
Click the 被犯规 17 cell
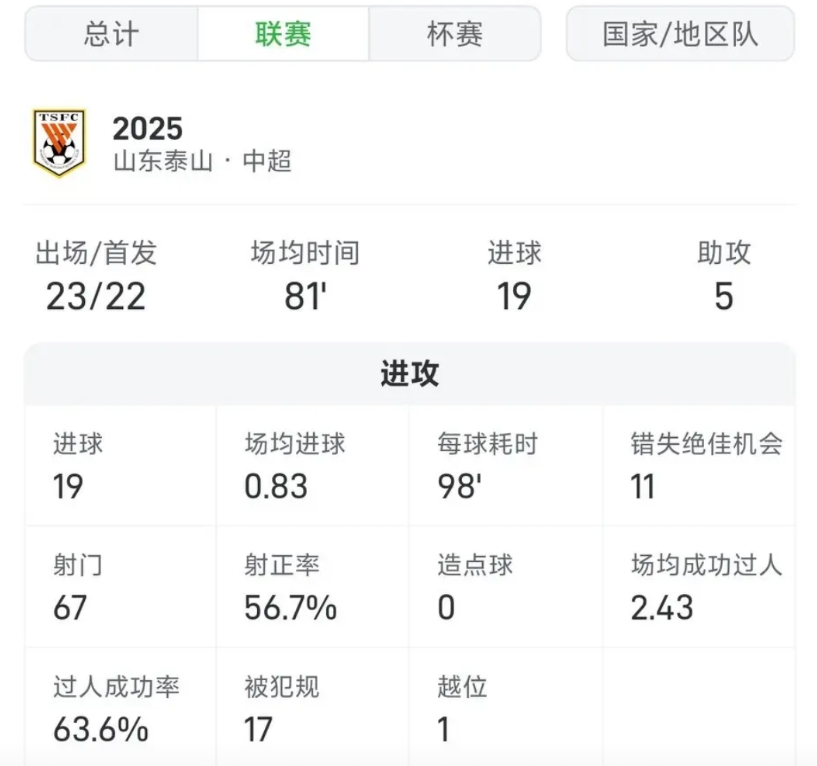pyautogui.click(x=312, y=708)
